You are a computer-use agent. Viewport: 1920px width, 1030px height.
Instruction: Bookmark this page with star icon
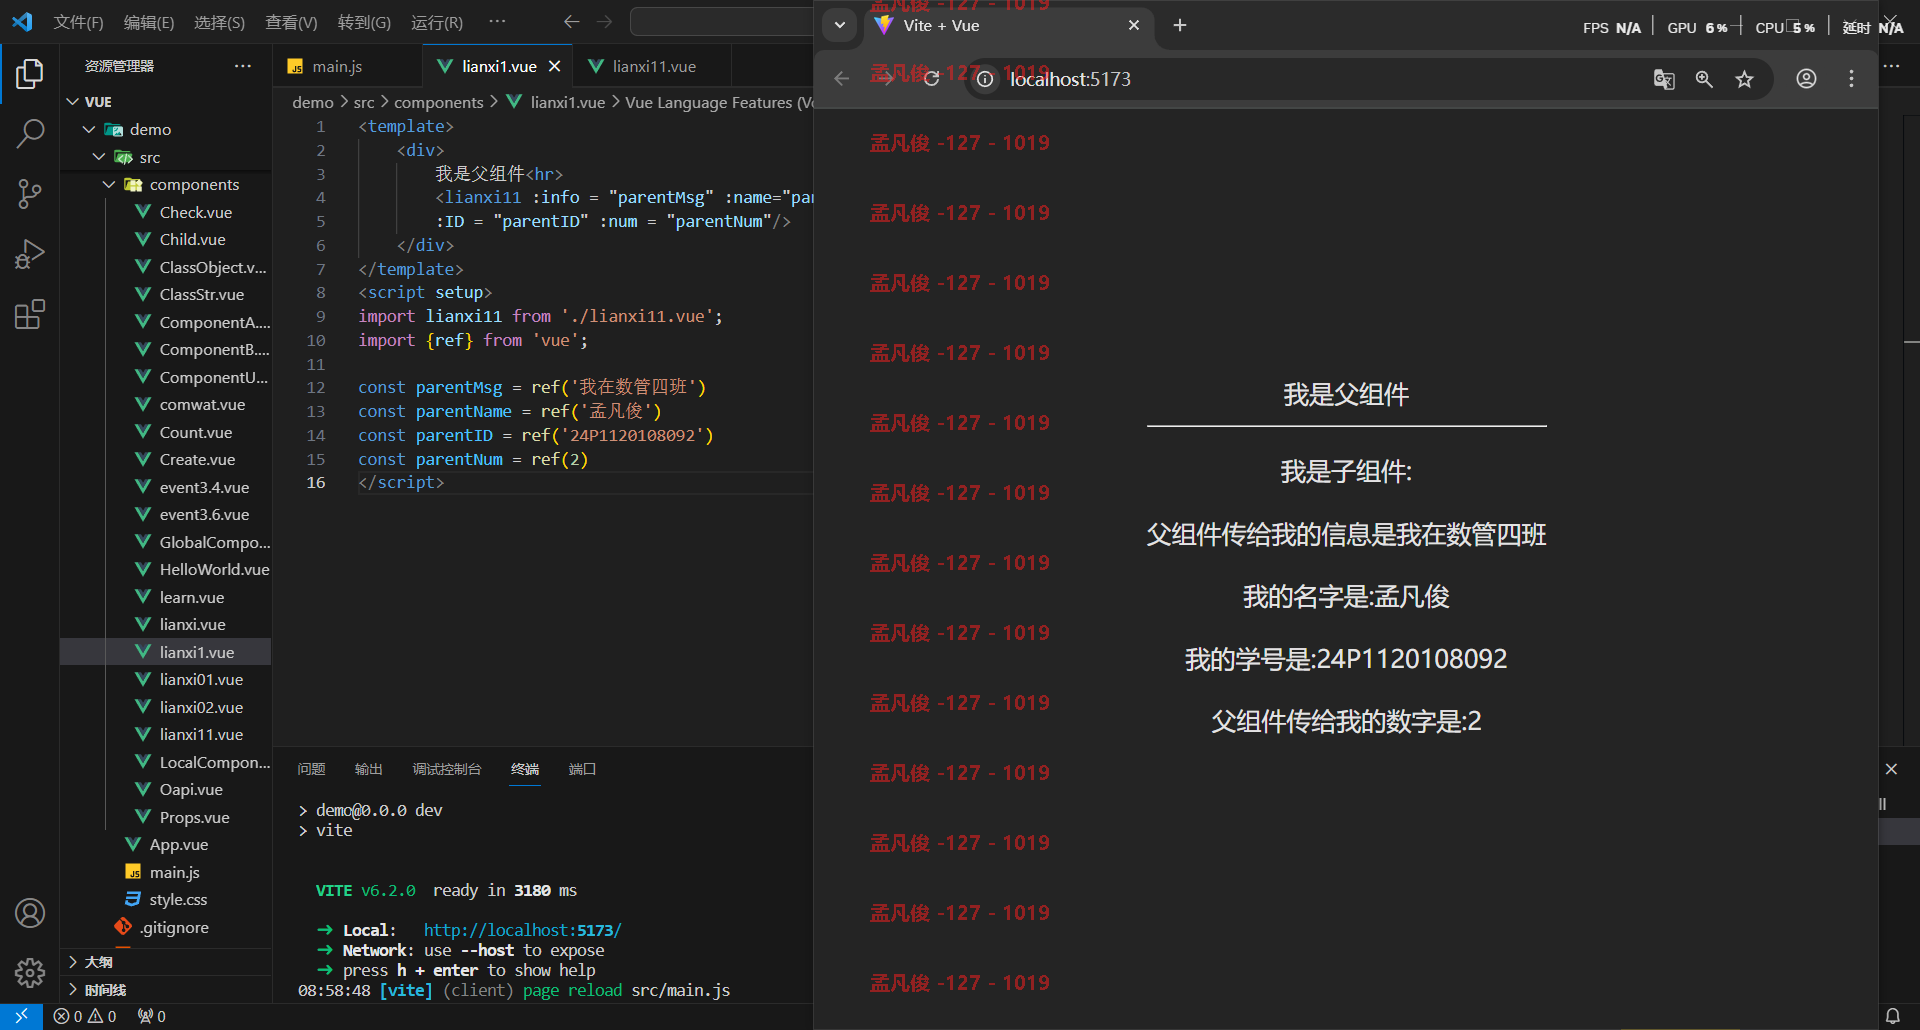1744,79
